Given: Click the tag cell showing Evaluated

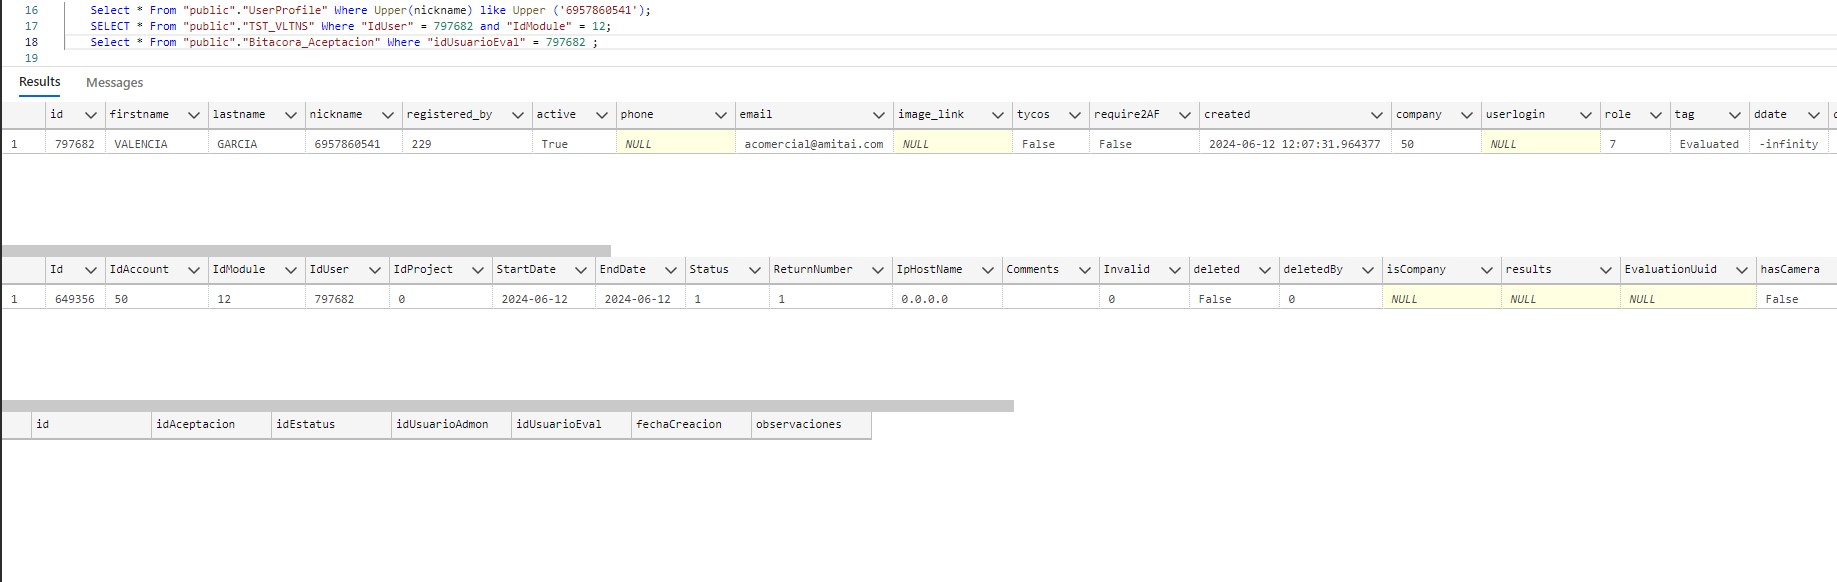Looking at the screenshot, I should click(x=1708, y=144).
